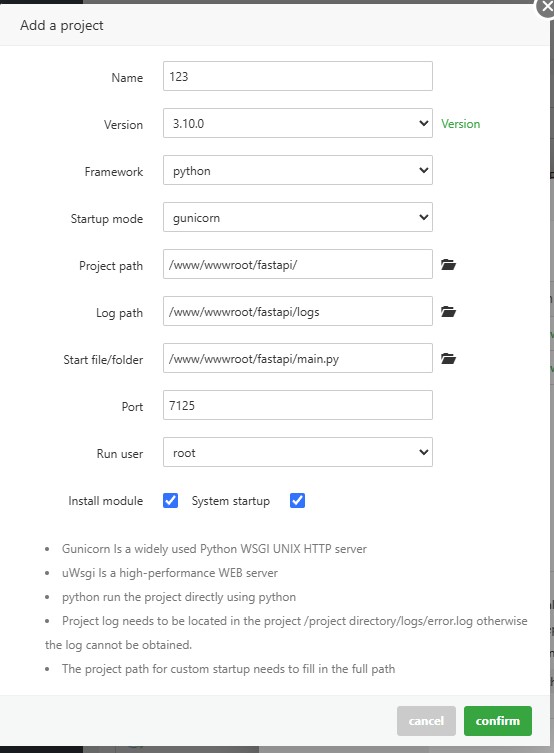Click the green confirm button
Screen dimensions: 554x753
498,721
